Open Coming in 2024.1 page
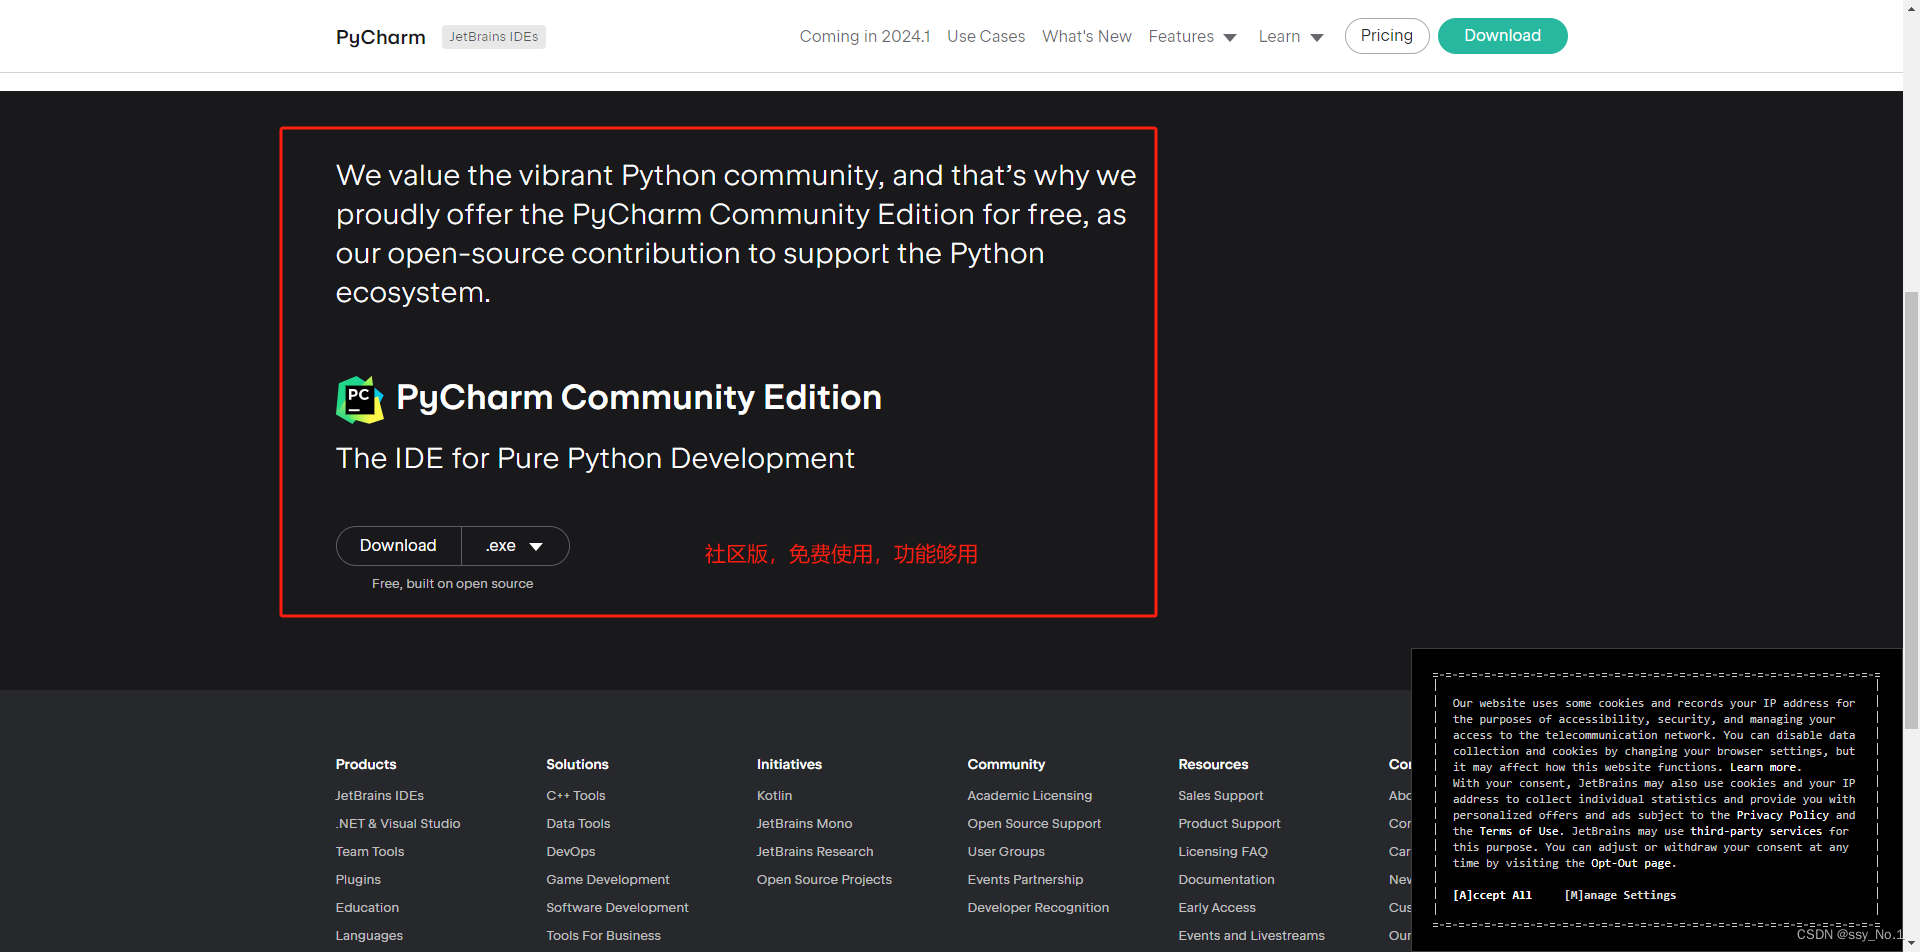 tap(864, 36)
